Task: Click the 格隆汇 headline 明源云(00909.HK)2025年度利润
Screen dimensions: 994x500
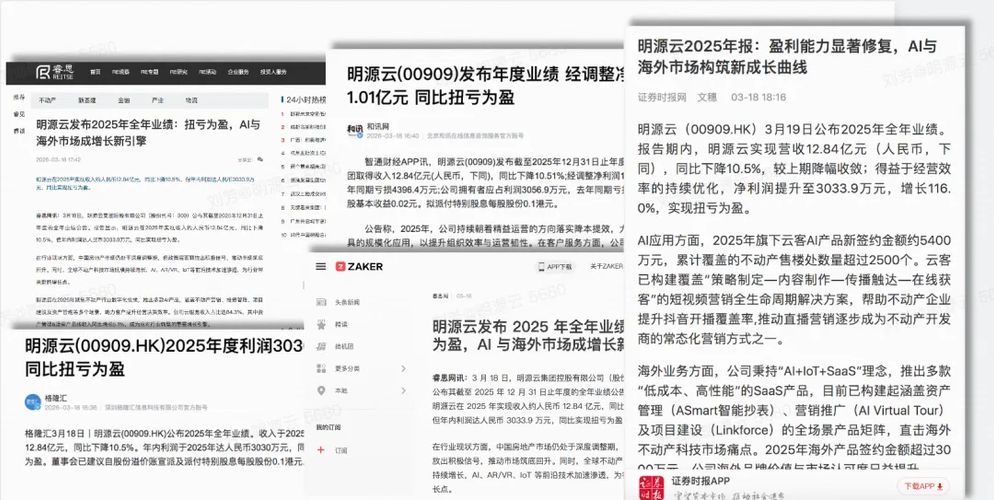Action: click(x=165, y=357)
